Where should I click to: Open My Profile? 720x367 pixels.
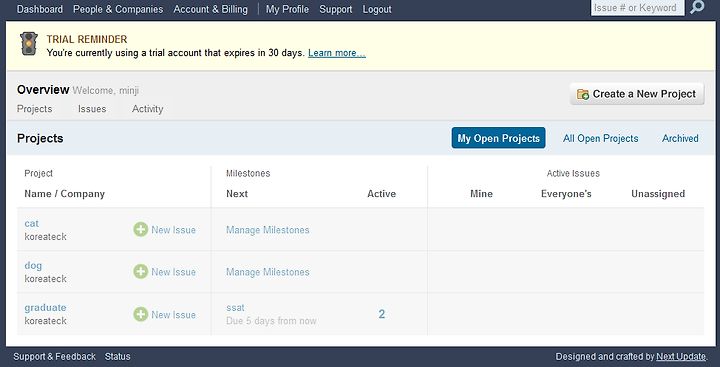287,9
